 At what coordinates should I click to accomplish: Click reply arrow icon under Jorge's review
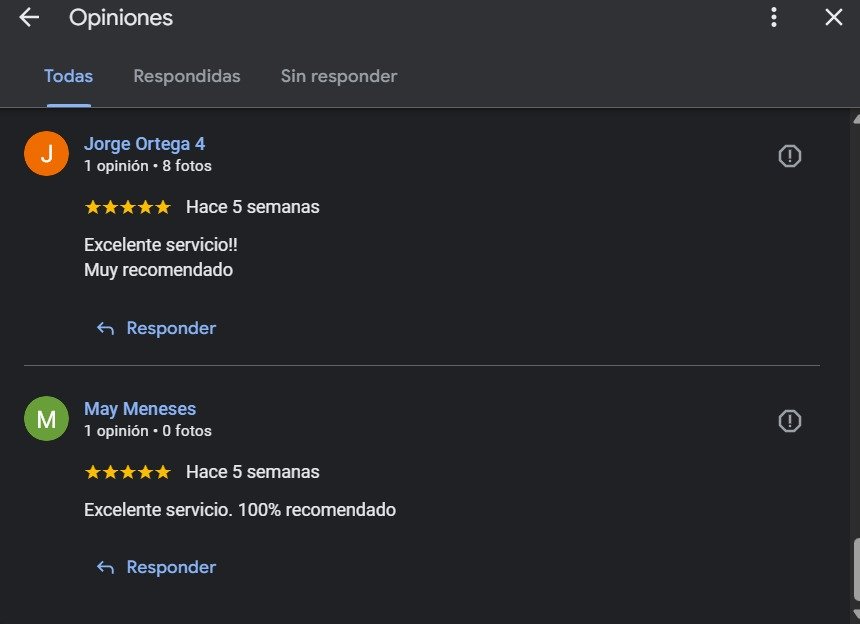105,328
